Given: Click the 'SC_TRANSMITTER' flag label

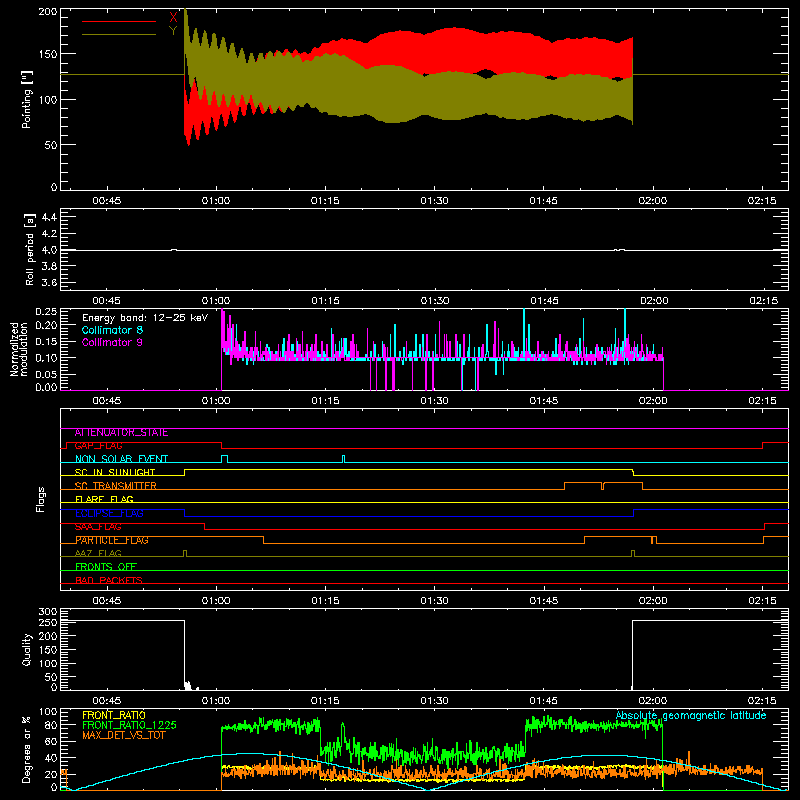Looking at the screenshot, I should coord(116,486).
